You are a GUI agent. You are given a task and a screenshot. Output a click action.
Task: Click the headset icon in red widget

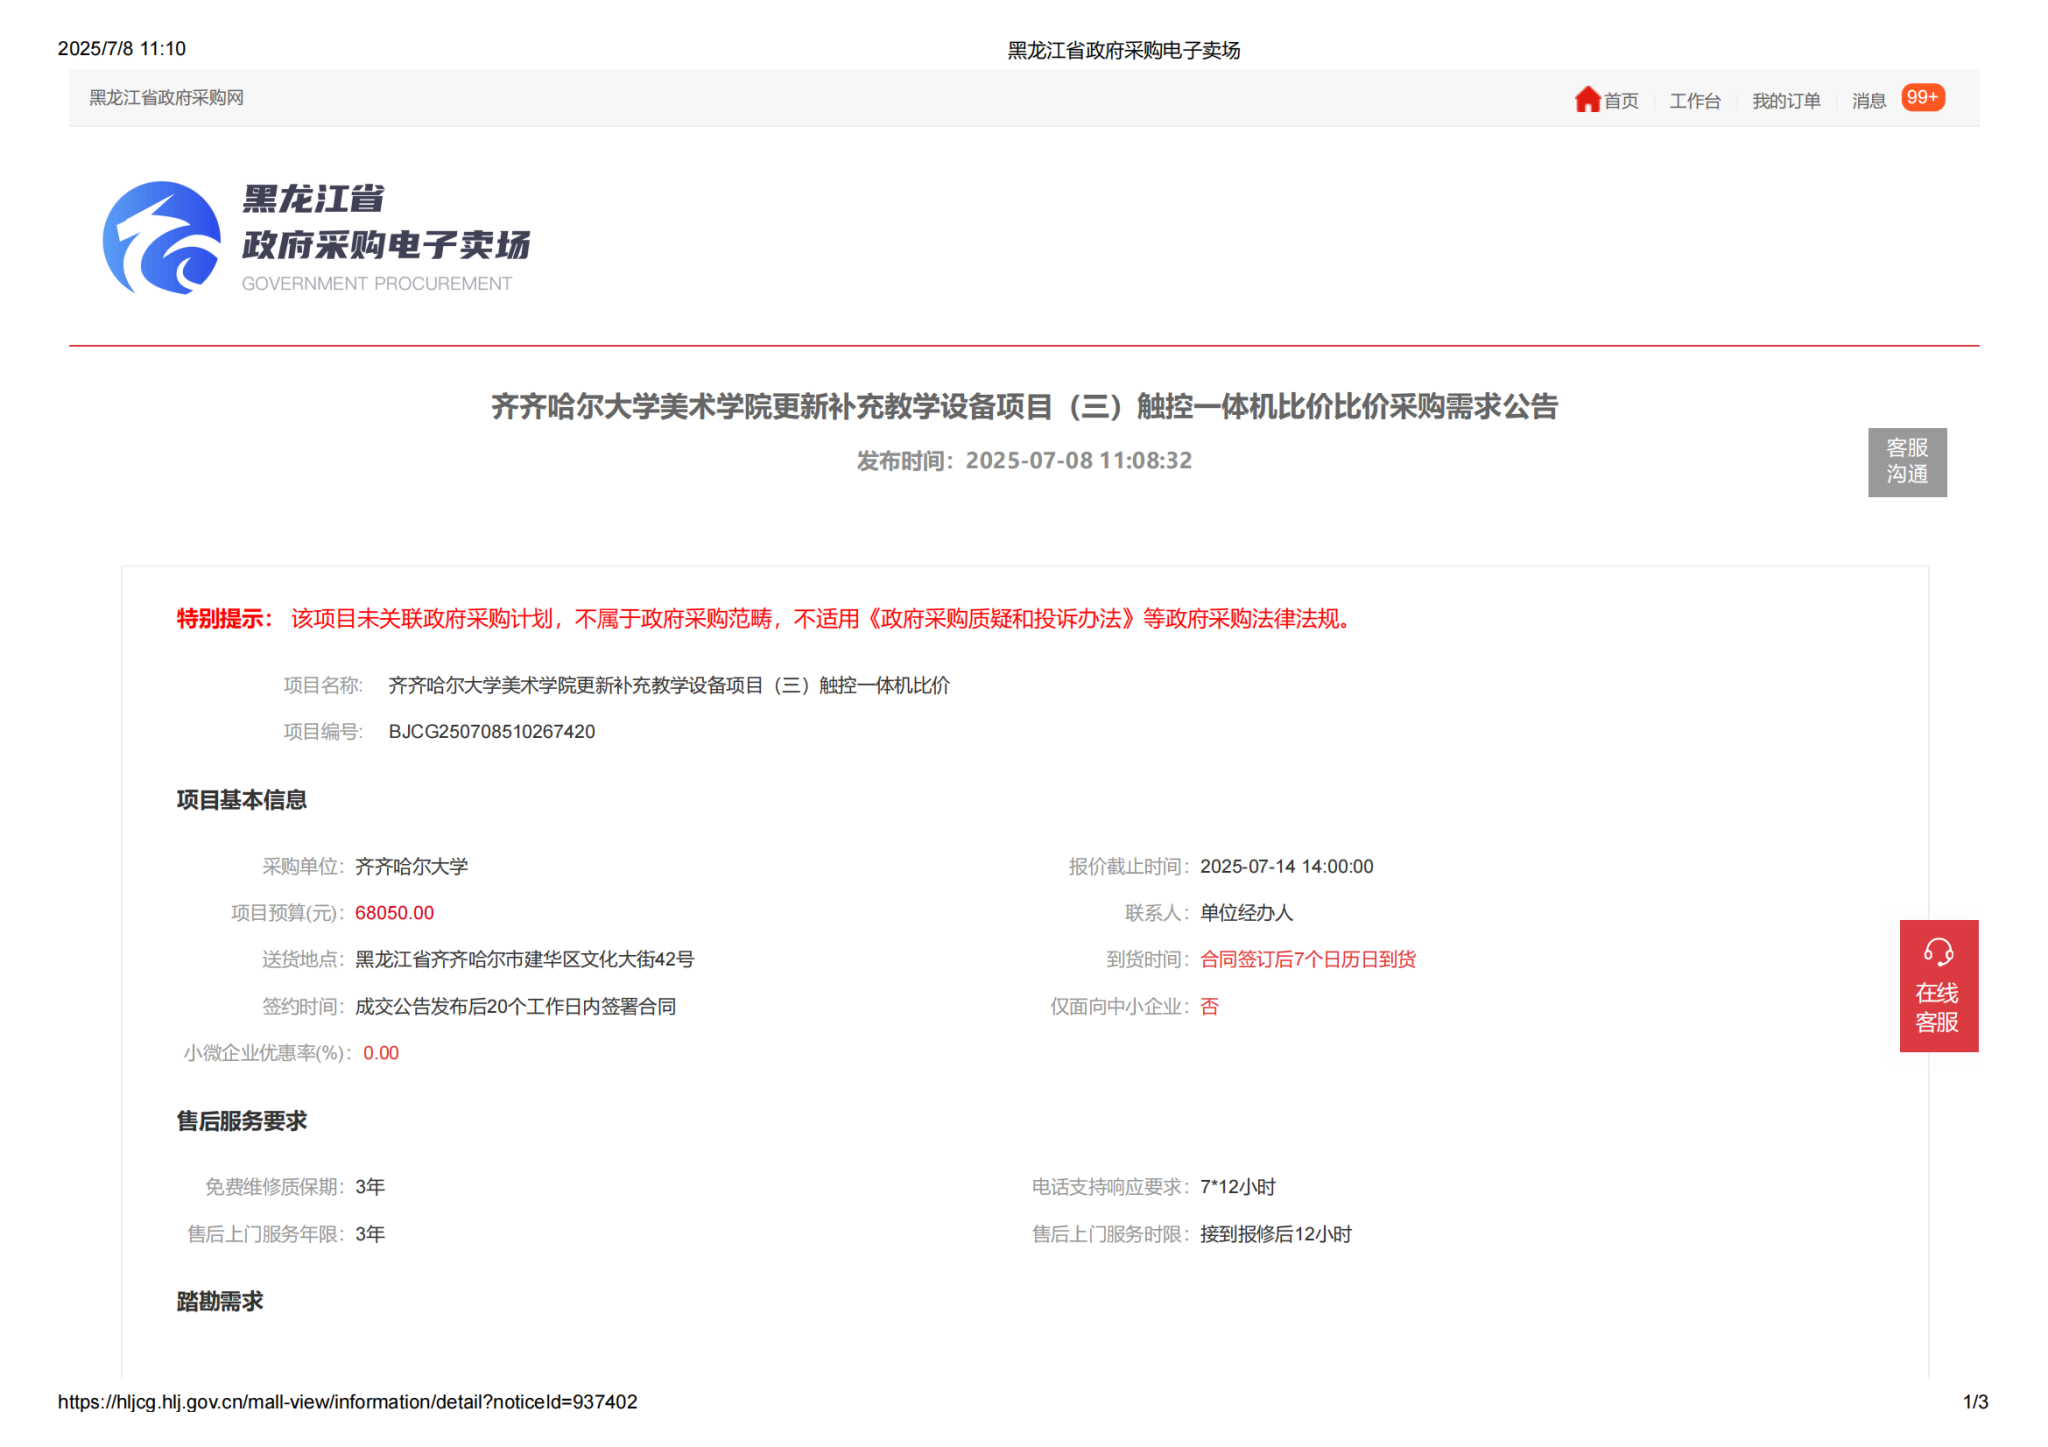point(1938,951)
